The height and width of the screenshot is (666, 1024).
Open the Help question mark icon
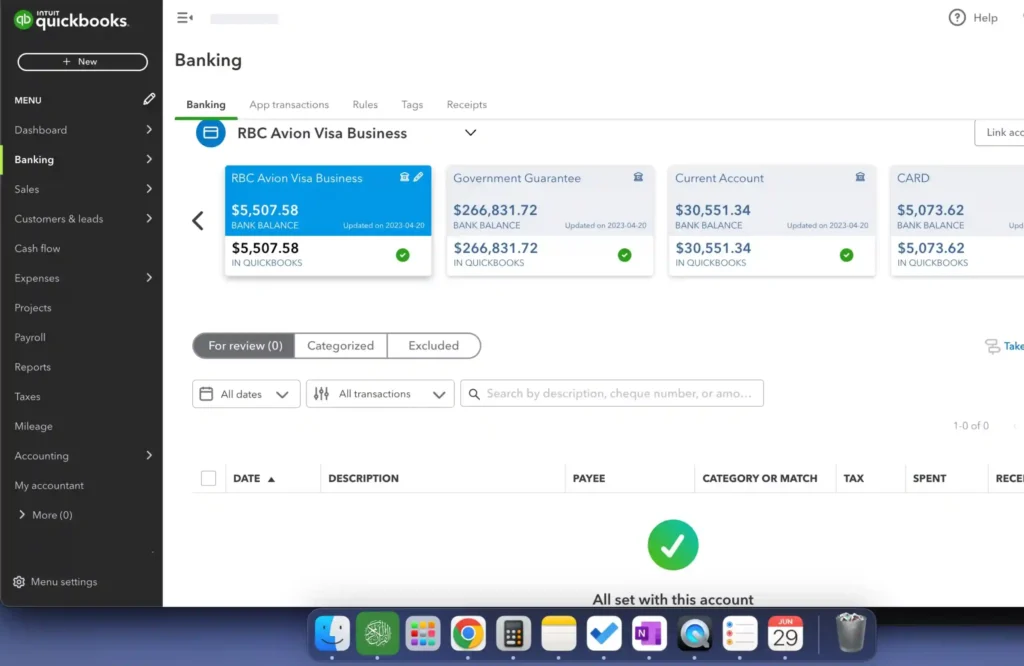pos(957,18)
